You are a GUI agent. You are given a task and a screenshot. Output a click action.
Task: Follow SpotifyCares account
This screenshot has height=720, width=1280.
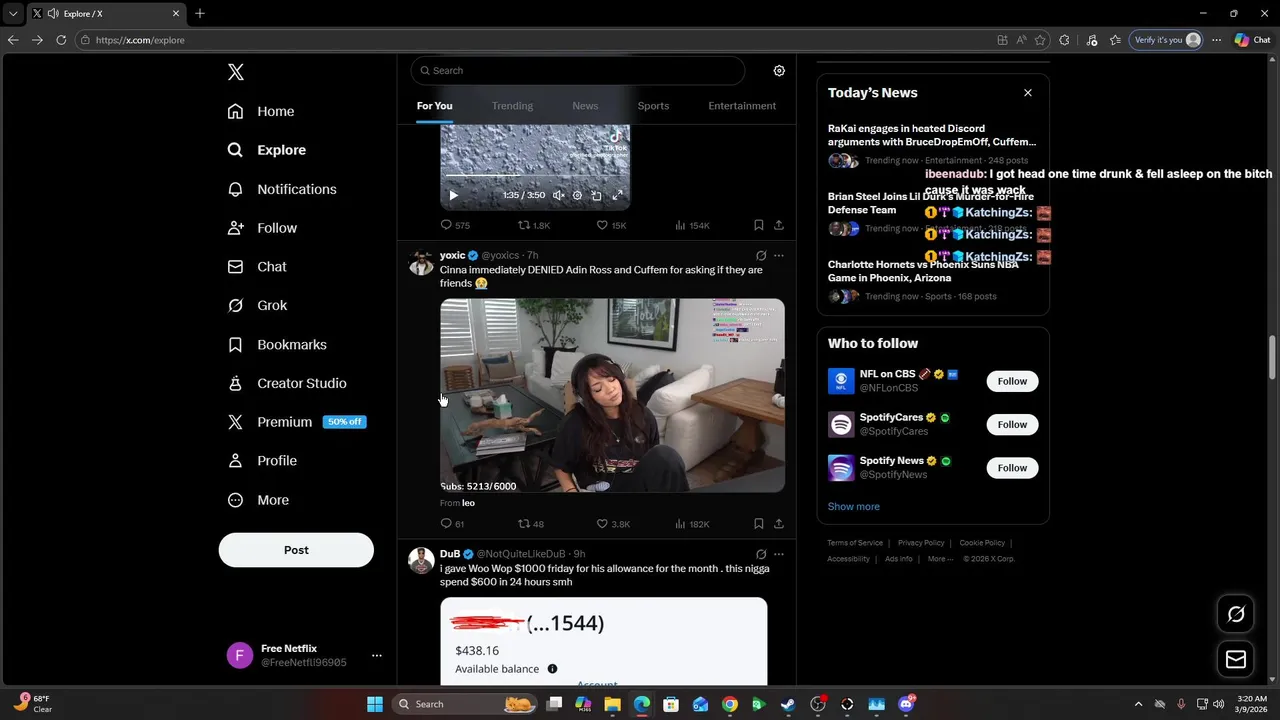(x=1012, y=424)
